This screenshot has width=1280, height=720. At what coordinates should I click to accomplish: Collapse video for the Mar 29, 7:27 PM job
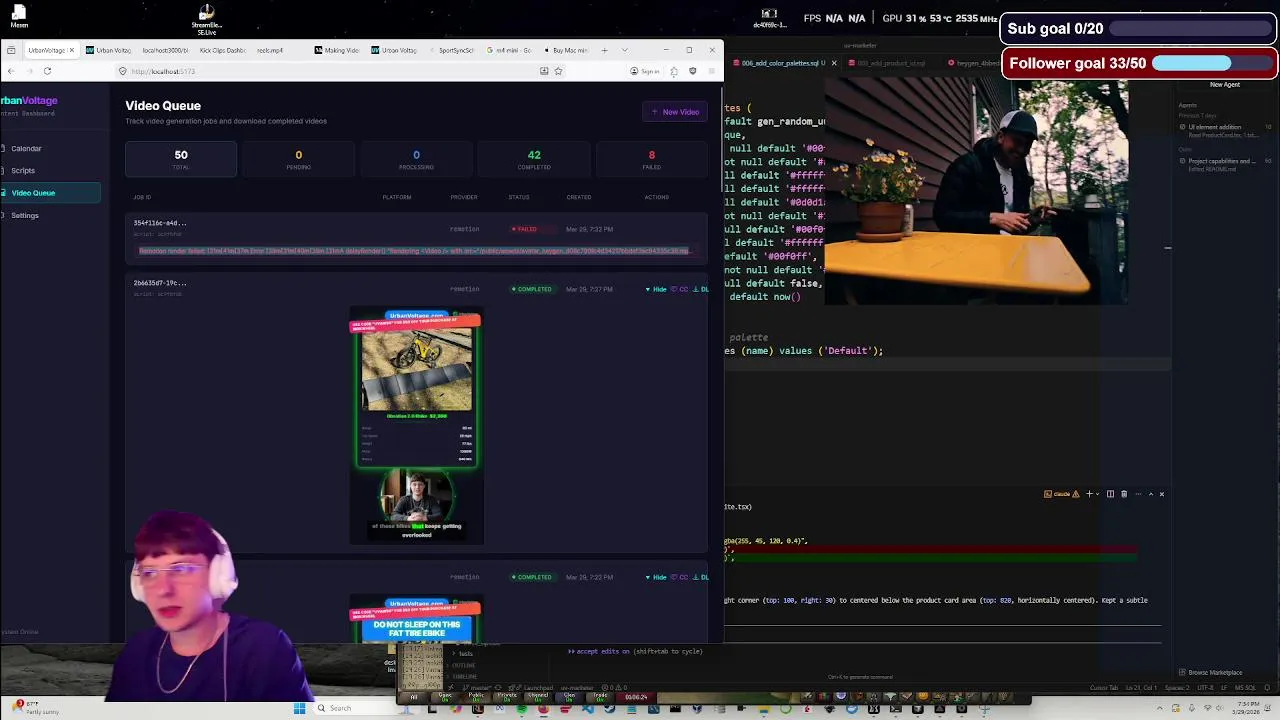(656, 289)
